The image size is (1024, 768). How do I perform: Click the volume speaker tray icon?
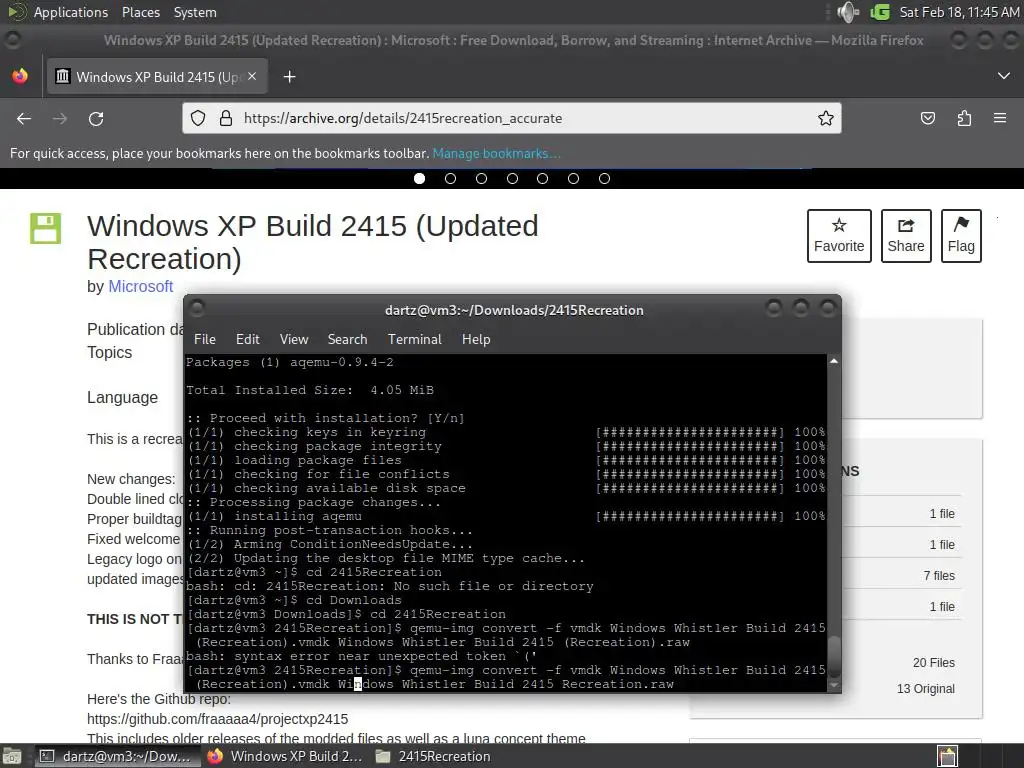click(848, 12)
